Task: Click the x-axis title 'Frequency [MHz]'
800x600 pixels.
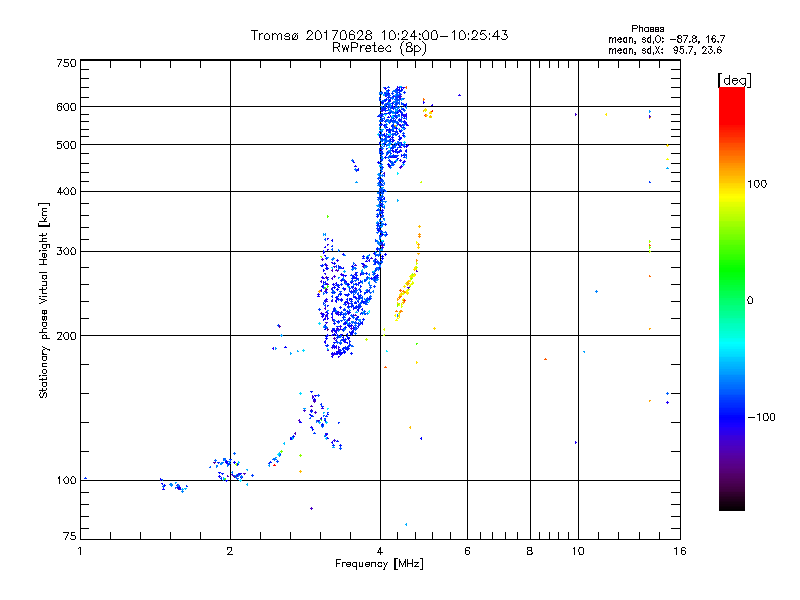Action: tap(379, 564)
